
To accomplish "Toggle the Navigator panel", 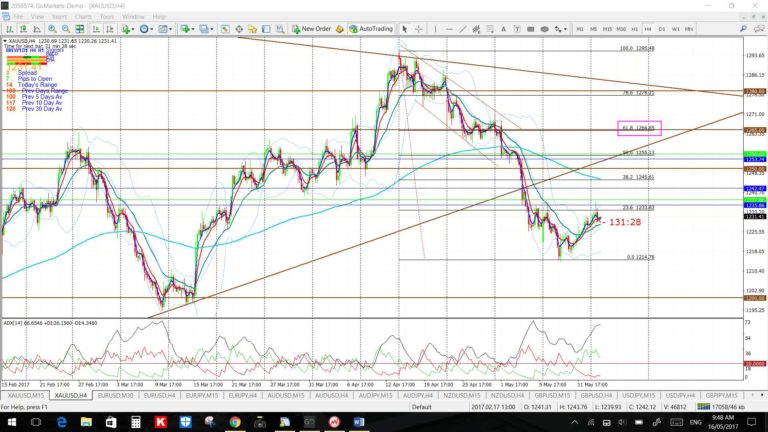I will [x=252, y=29].
